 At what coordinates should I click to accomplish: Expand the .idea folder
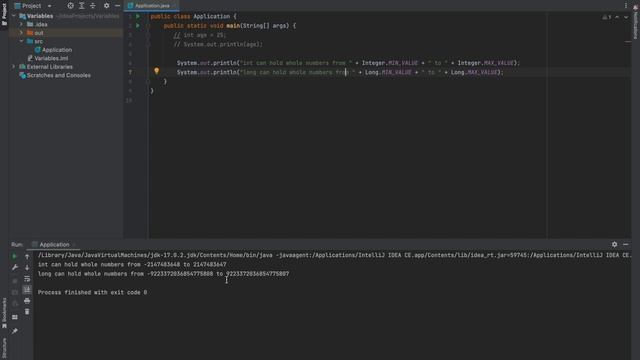coord(21,24)
